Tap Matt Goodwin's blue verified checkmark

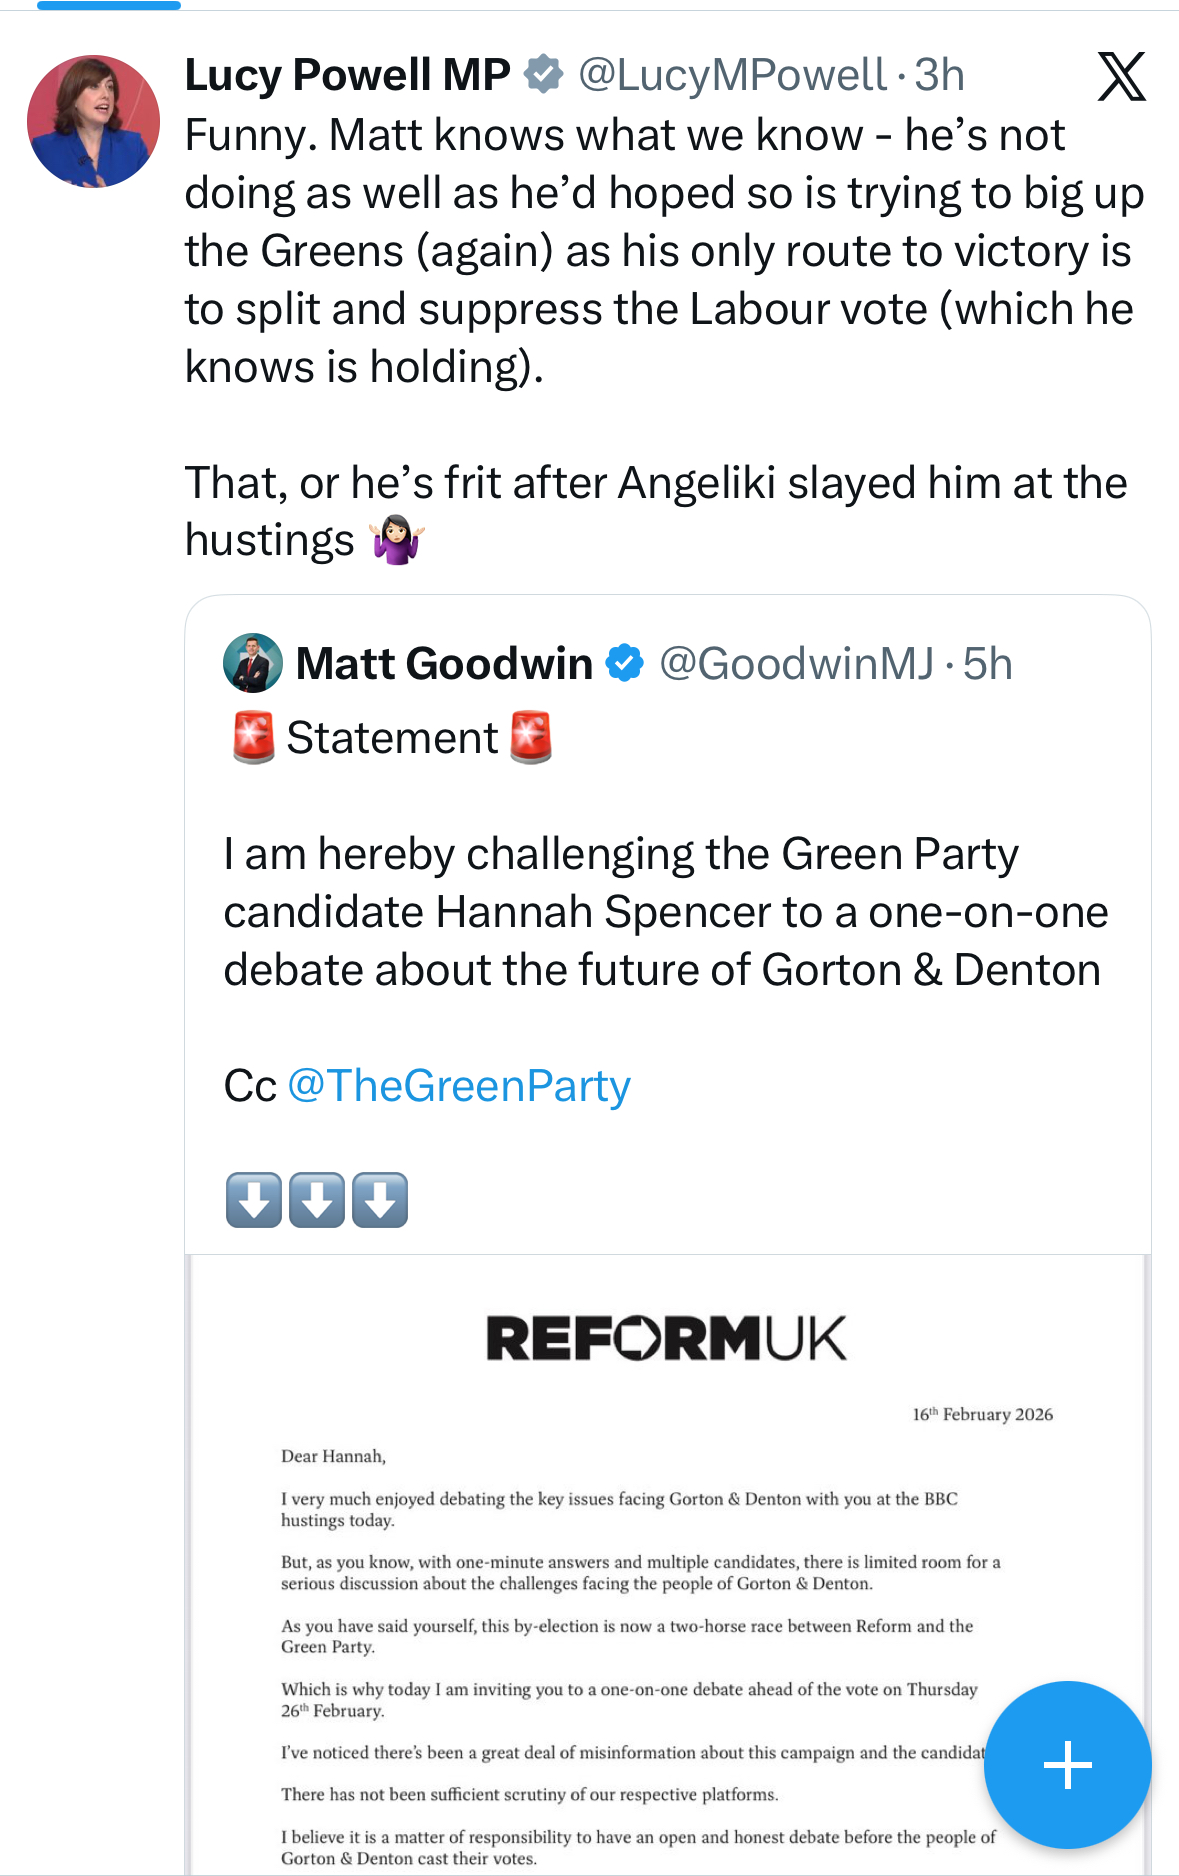pos(625,663)
